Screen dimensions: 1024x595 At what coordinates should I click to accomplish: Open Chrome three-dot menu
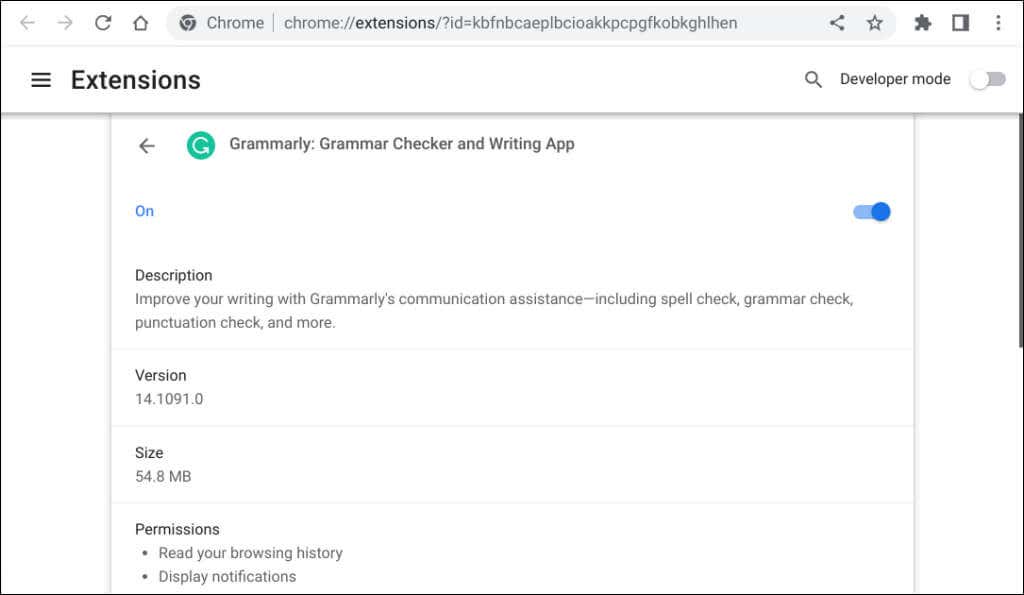click(998, 23)
